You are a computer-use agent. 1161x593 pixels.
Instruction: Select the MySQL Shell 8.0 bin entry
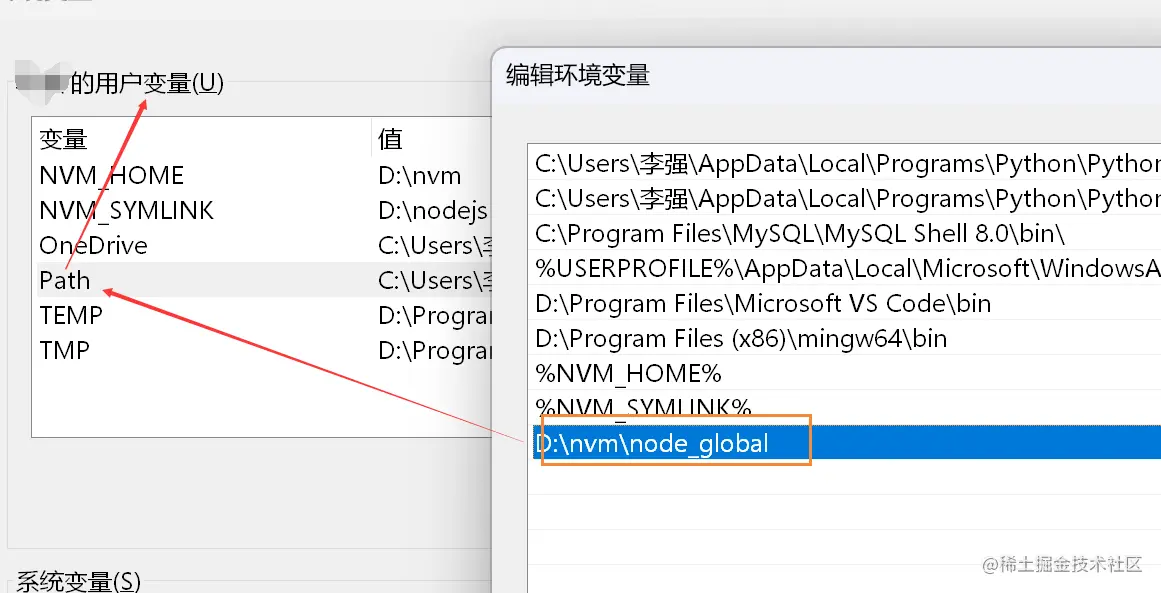[846, 233]
